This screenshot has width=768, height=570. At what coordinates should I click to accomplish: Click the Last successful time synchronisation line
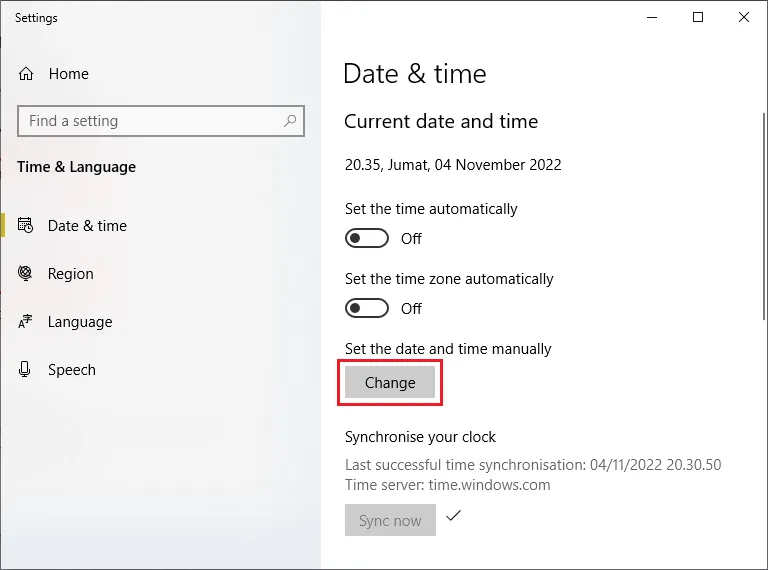click(x=533, y=465)
